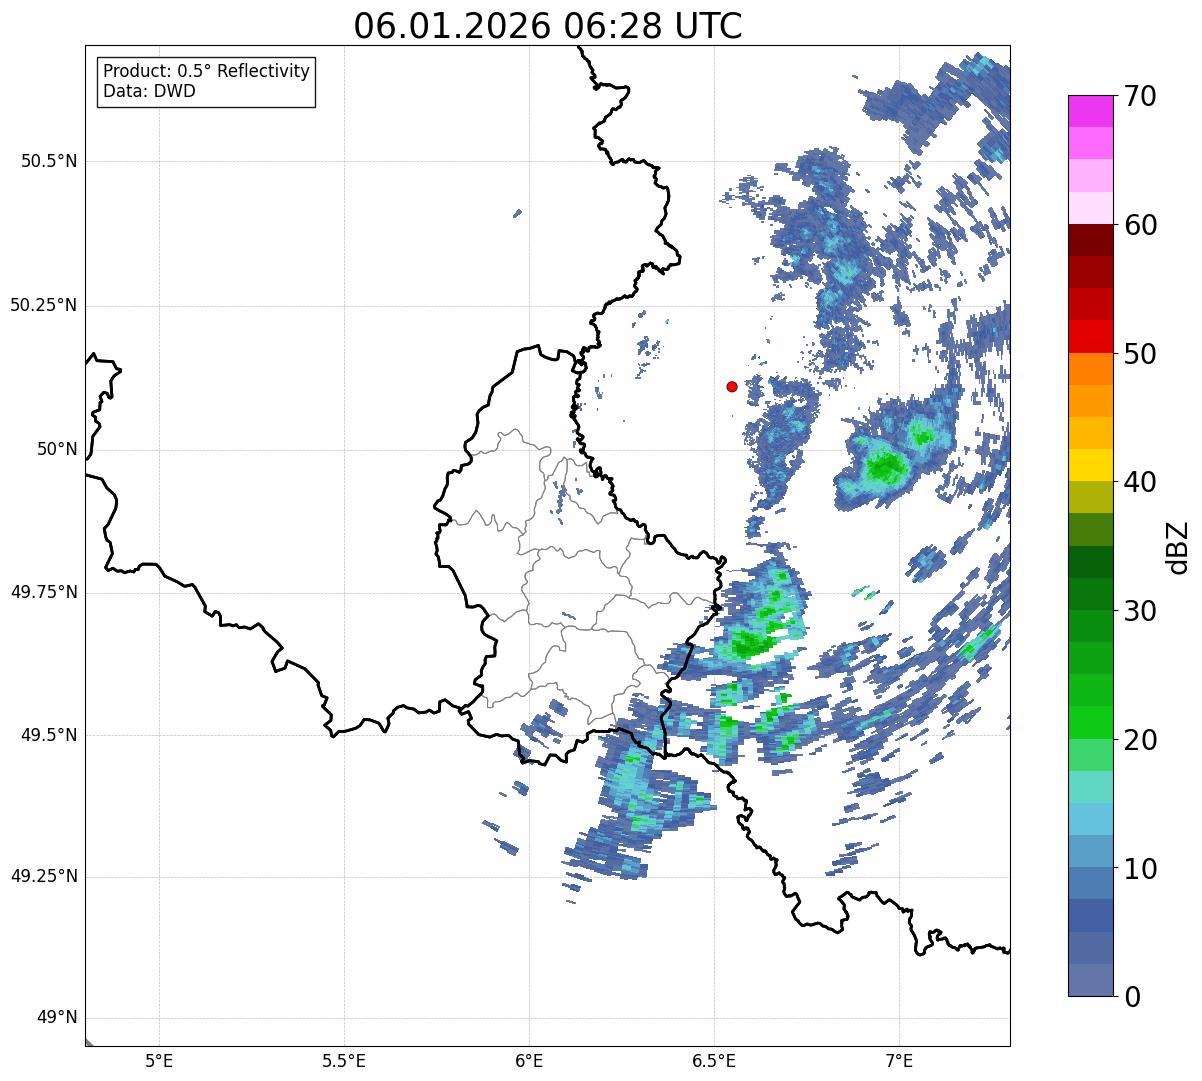This screenshot has height=1081, width=1202.
Task: Click the dBZ colorbar axis label
Action: (x=1178, y=546)
